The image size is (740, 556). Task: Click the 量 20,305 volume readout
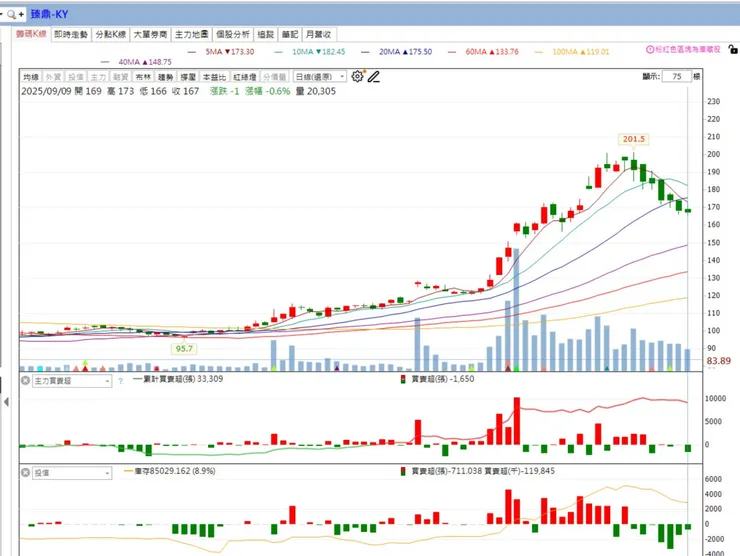[316, 91]
